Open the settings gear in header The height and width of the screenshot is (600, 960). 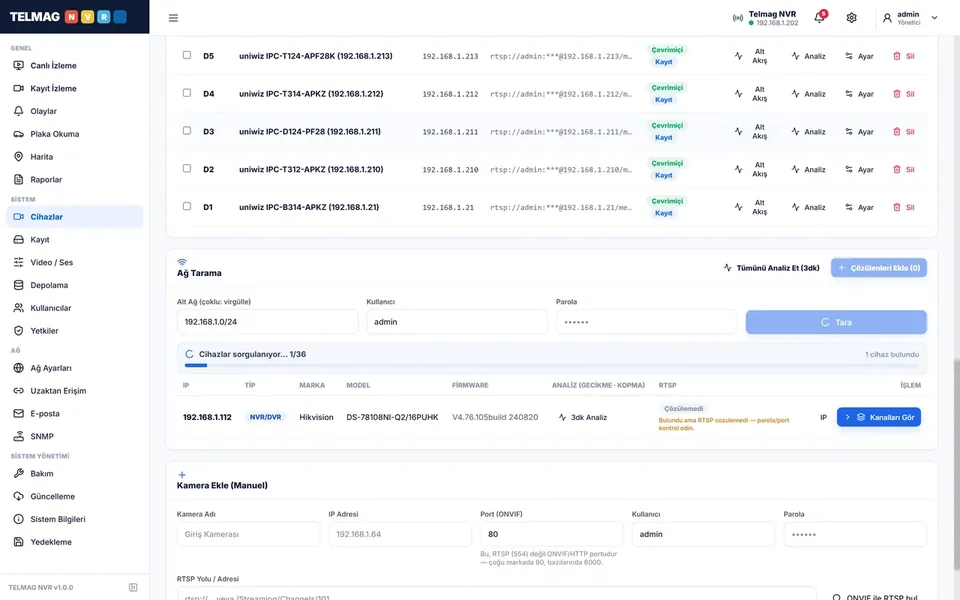click(x=851, y=18)
